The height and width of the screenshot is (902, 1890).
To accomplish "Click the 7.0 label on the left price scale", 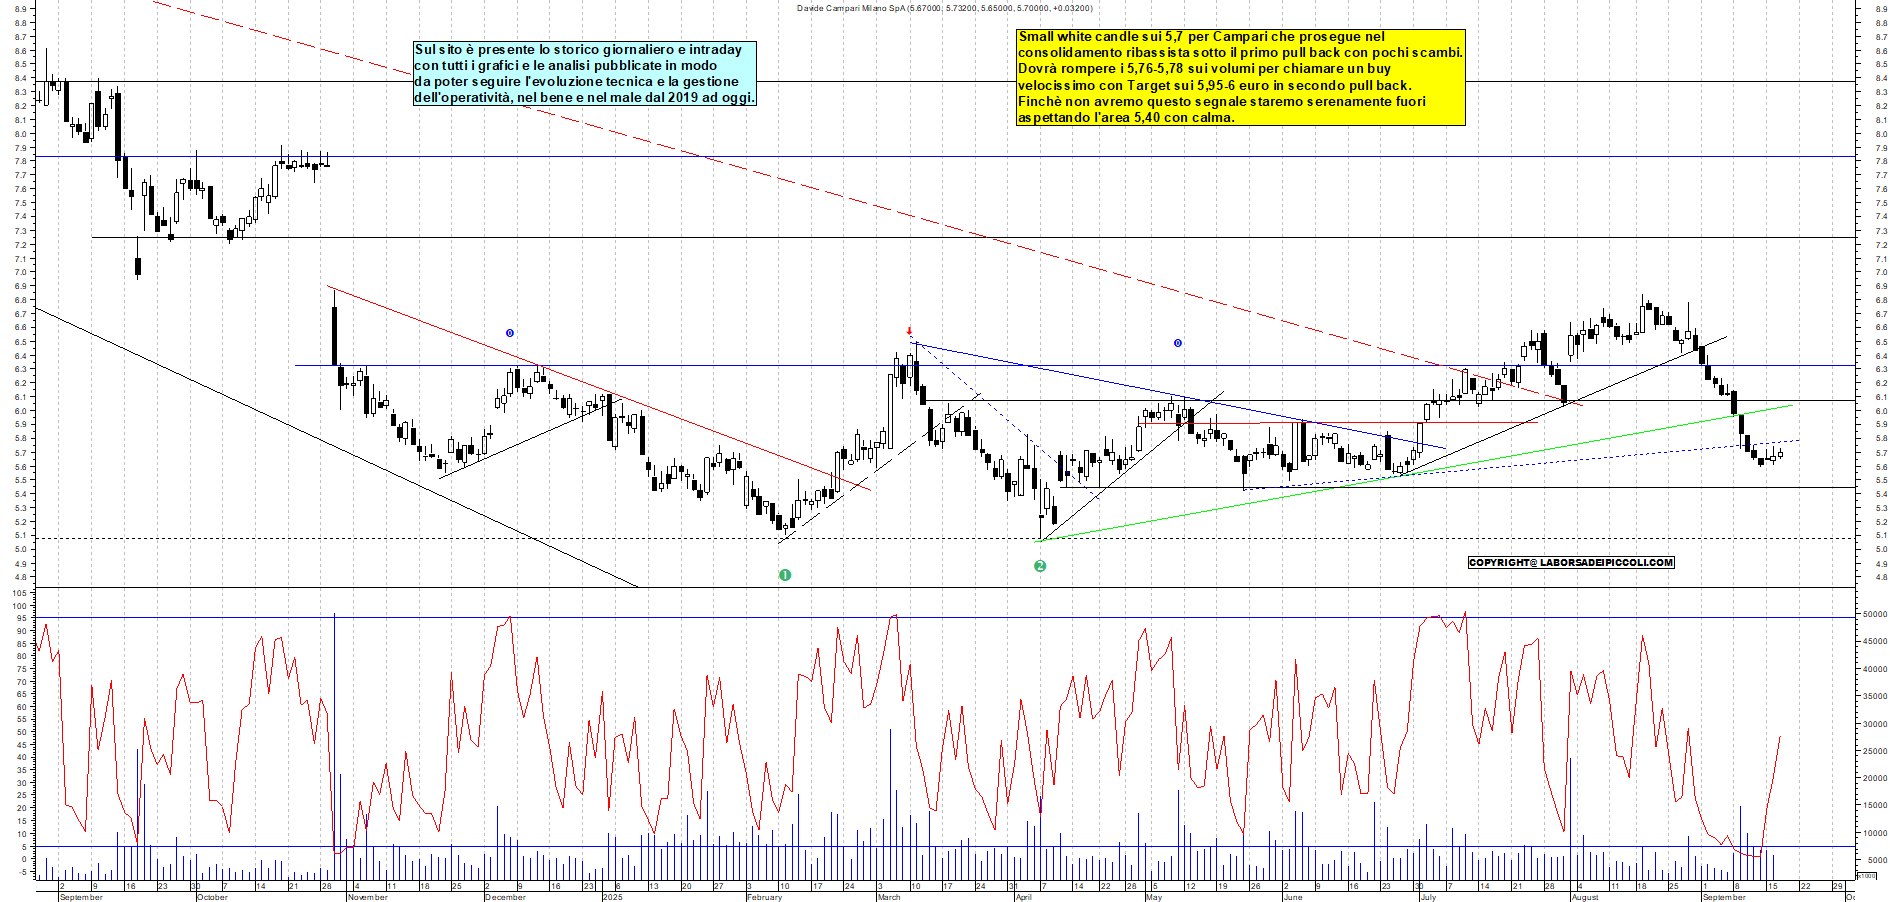I will tap(21, 272).
